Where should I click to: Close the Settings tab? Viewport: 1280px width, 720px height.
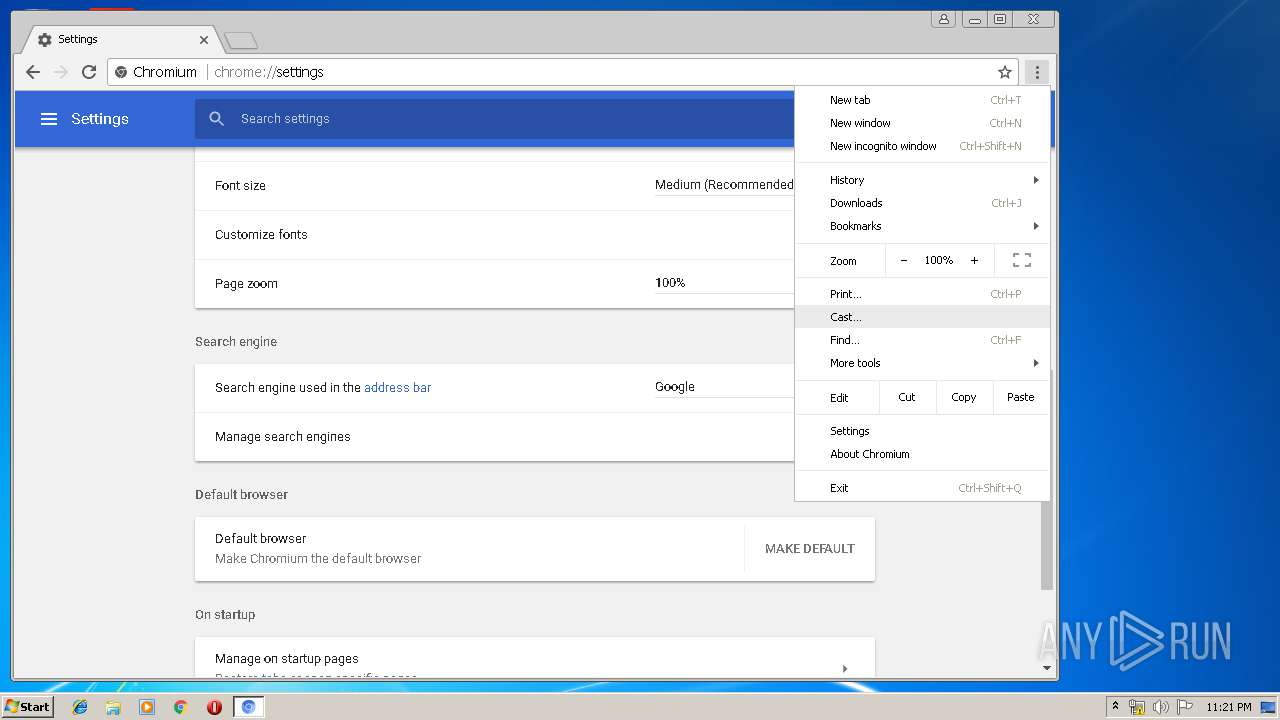[x=204, y=40]
